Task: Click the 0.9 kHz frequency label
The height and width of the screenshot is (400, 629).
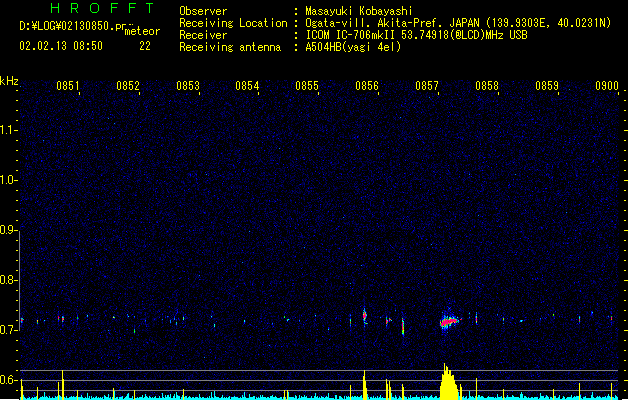Action: pos(9,229)
